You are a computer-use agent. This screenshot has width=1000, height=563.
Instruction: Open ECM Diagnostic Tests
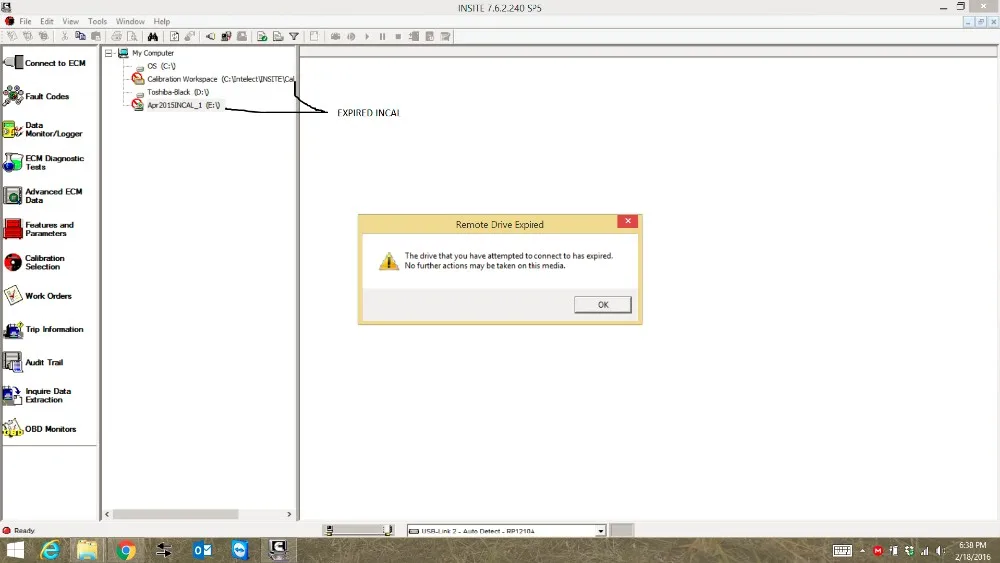[x=43, y=163]
